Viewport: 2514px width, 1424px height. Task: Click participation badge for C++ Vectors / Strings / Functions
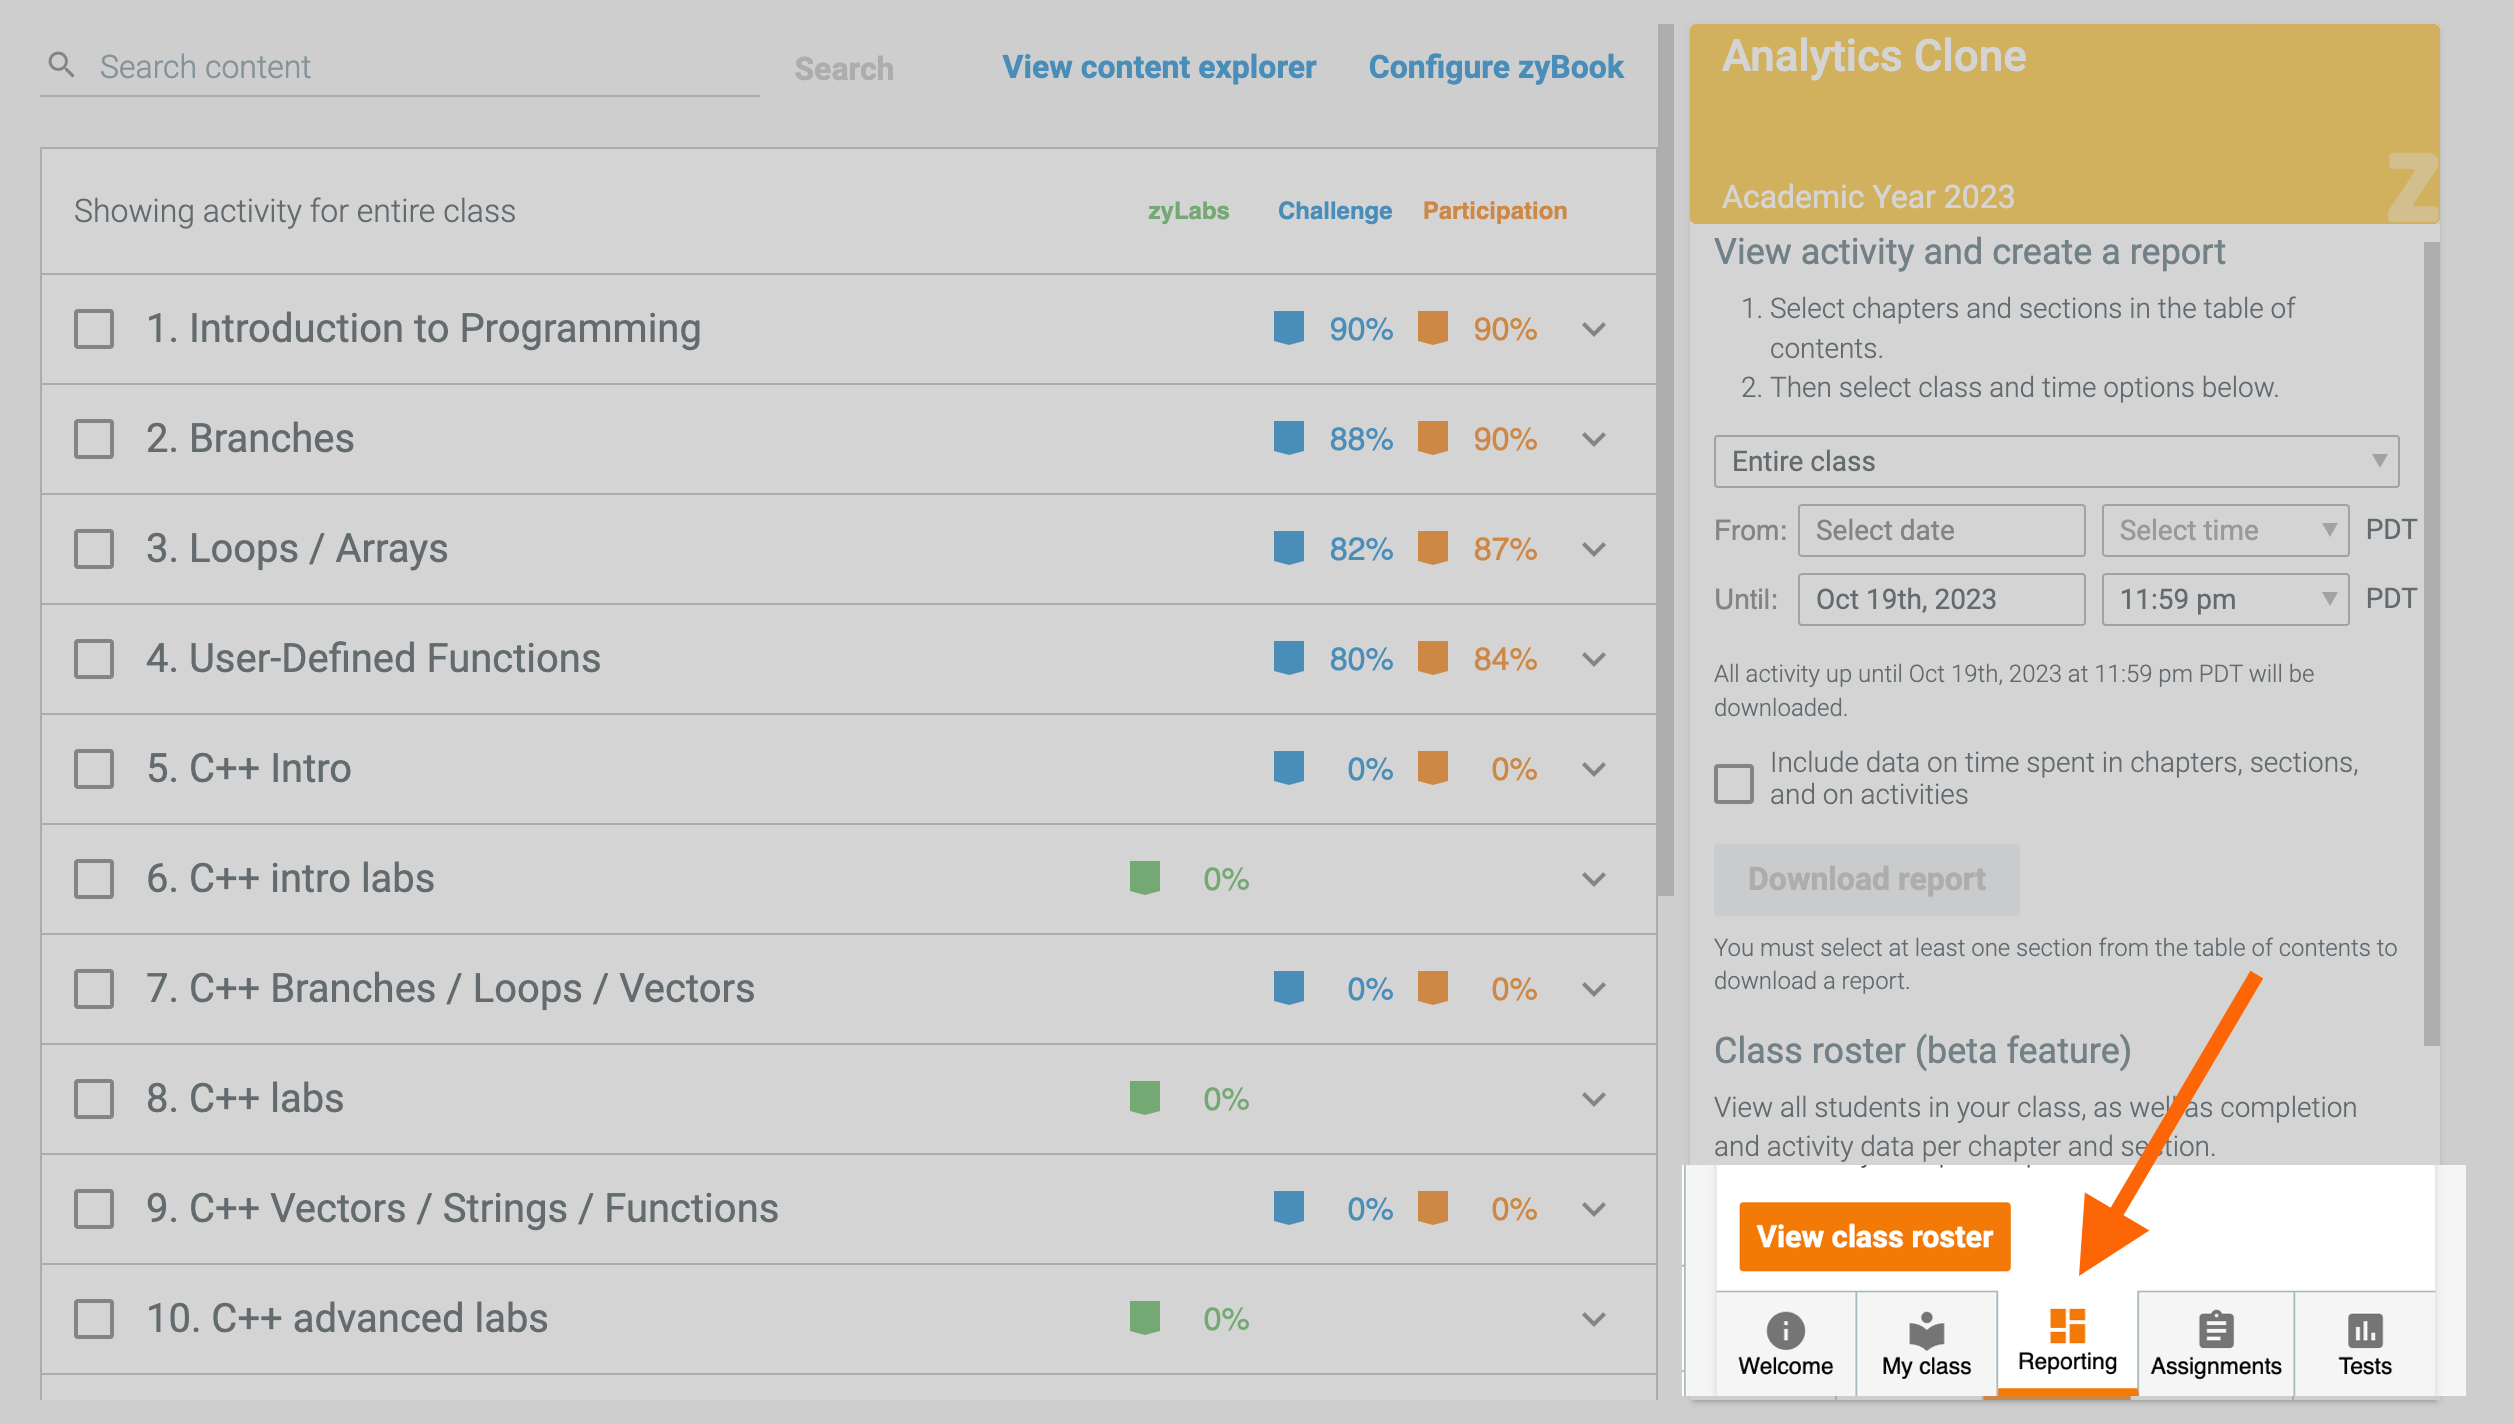(1433, 1208)
